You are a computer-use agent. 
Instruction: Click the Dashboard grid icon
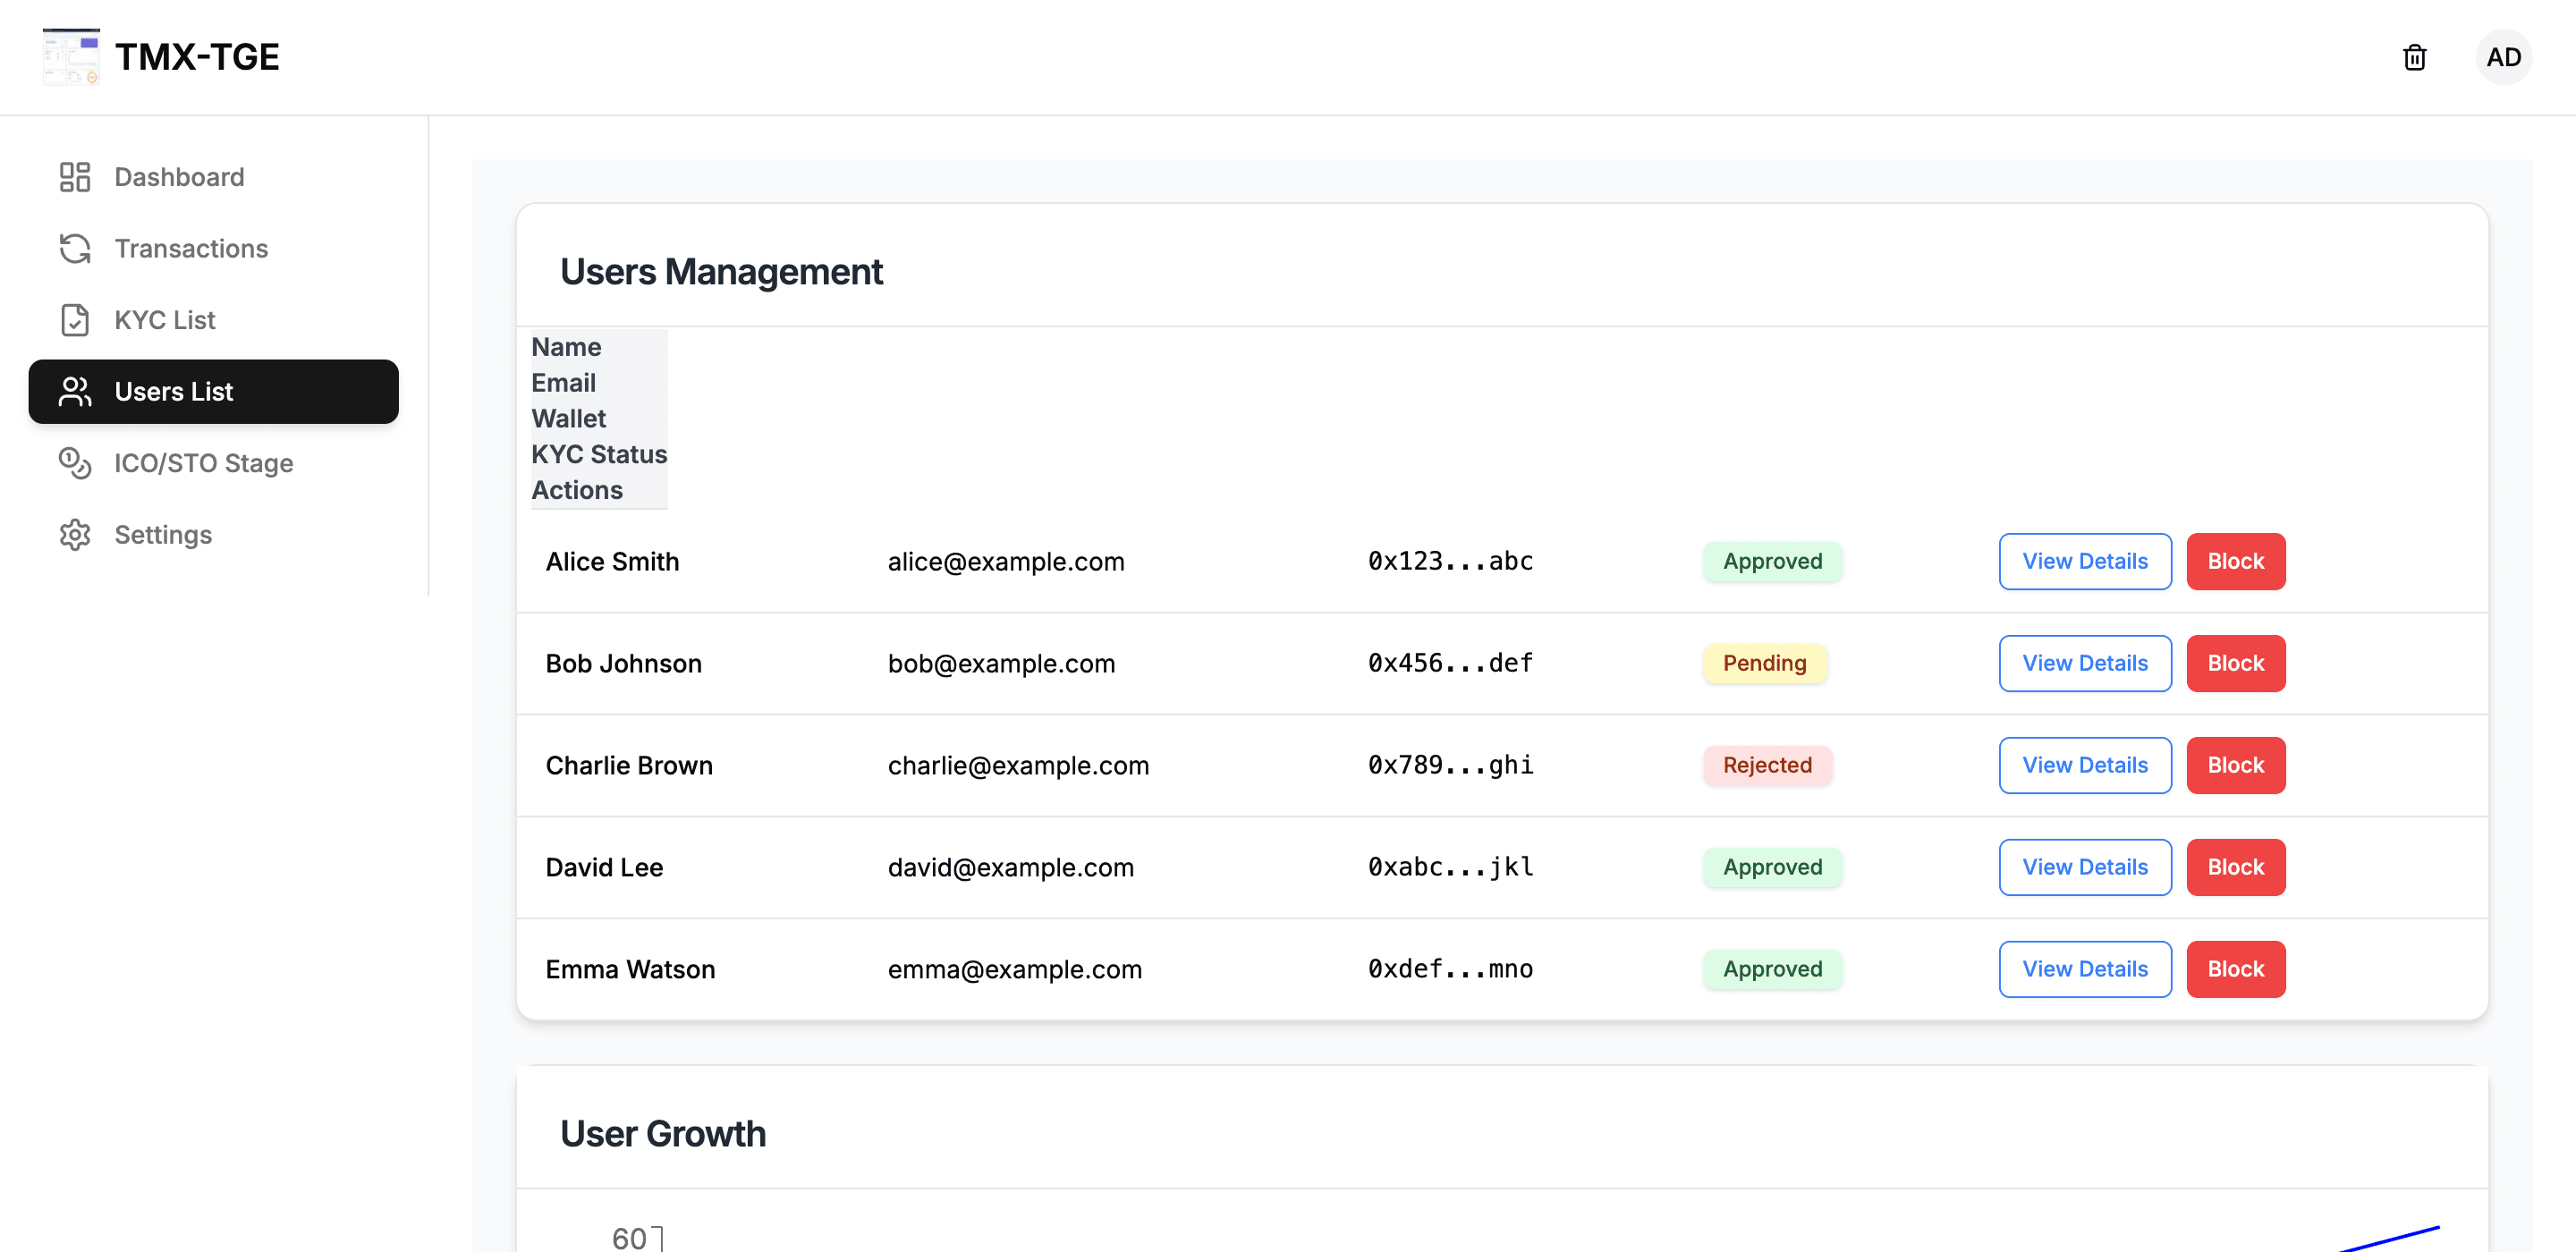tap(75, 177)
